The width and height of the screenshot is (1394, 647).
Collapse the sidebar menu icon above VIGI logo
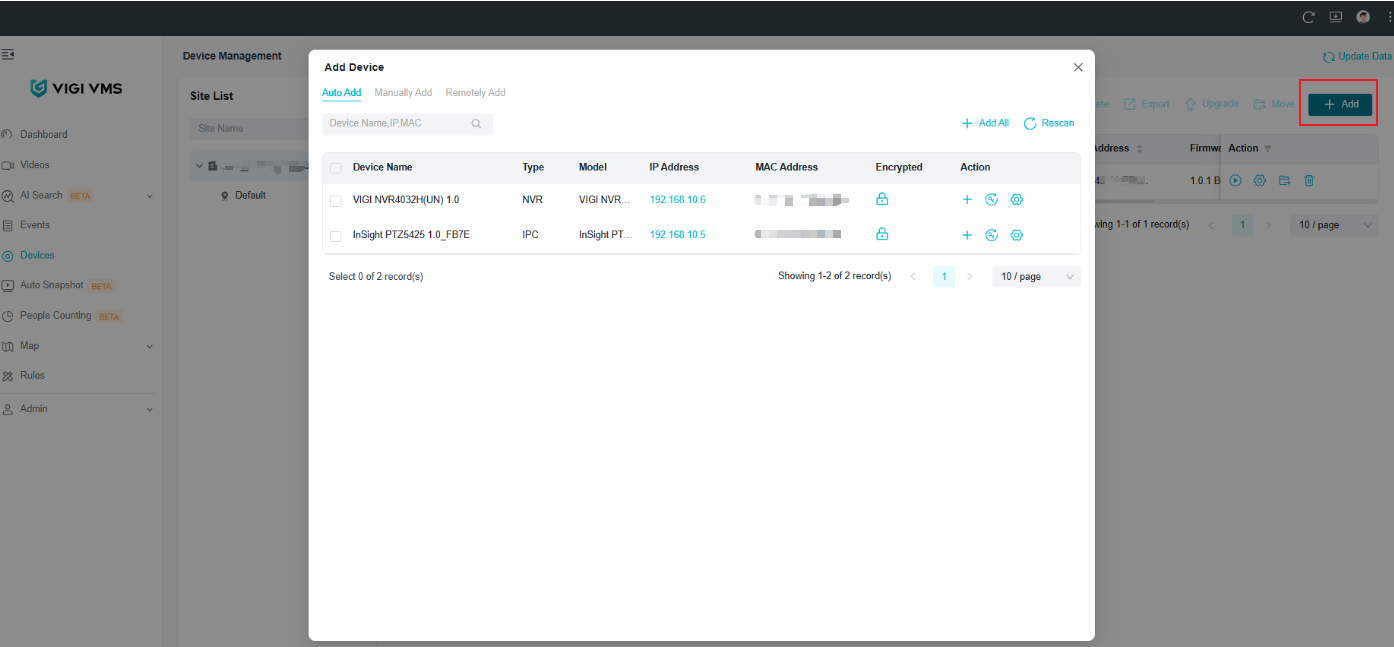click(x=7, y=54)
